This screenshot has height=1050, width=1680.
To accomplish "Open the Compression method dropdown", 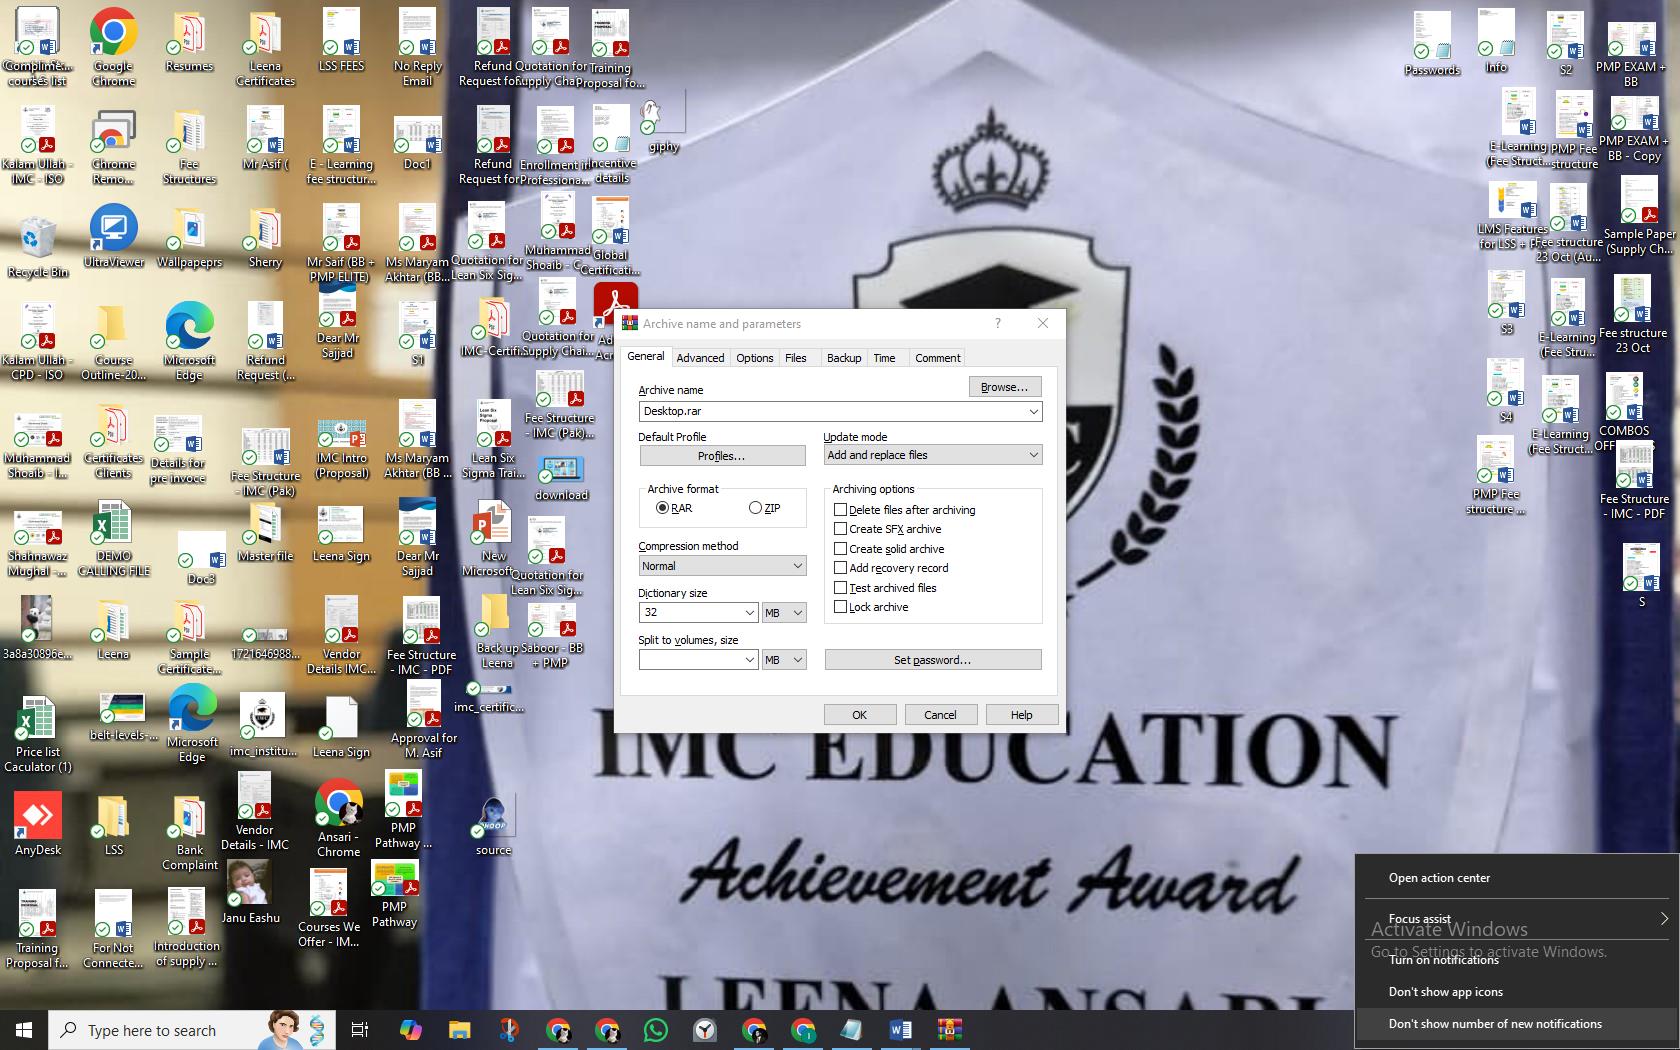I will 722,566.
